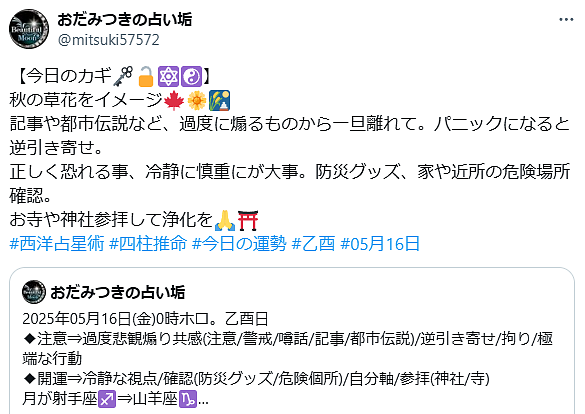Open the #今日の運勢 hashtag
The image size is (585, 414).
[239, 244]
